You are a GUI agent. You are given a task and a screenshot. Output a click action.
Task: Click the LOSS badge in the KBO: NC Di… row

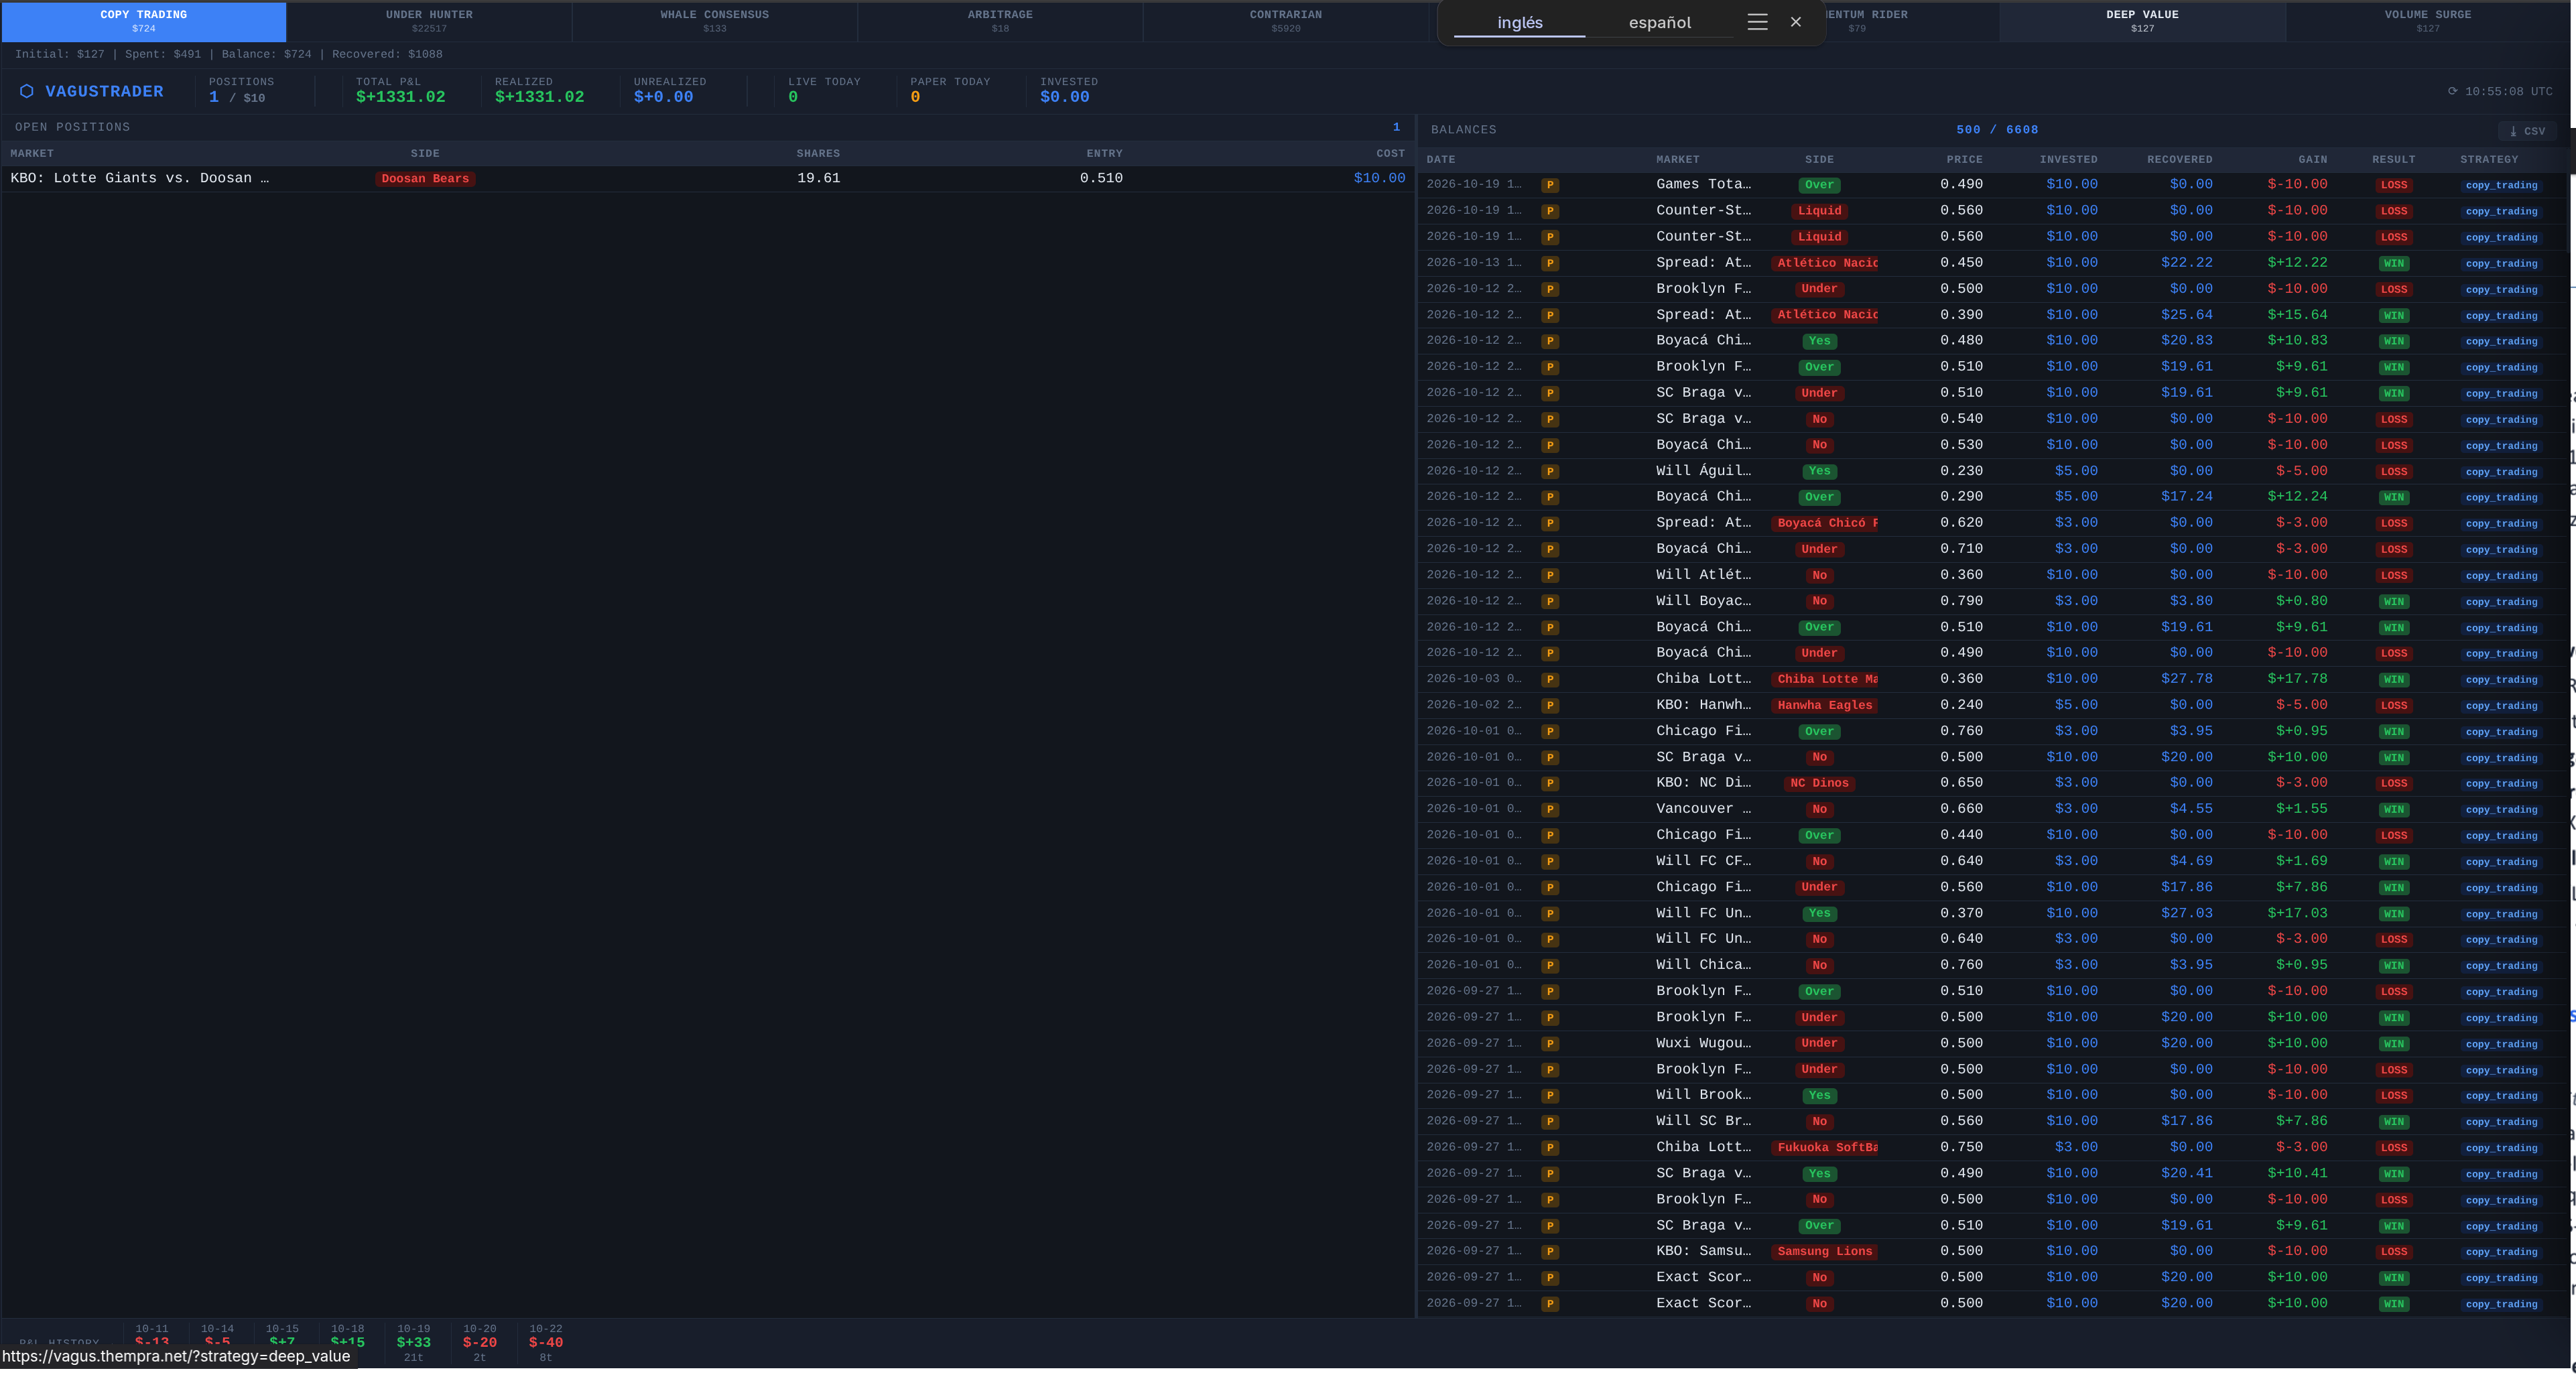pyautogui.click(x=2394, y=784)
